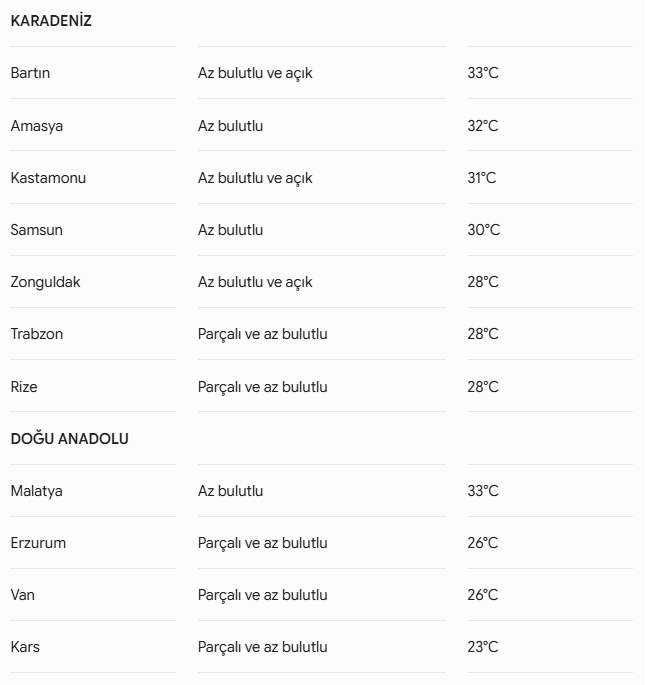
Task: Click the DOĞU ANADOLU region heading
Action: [x=69, y=438]
